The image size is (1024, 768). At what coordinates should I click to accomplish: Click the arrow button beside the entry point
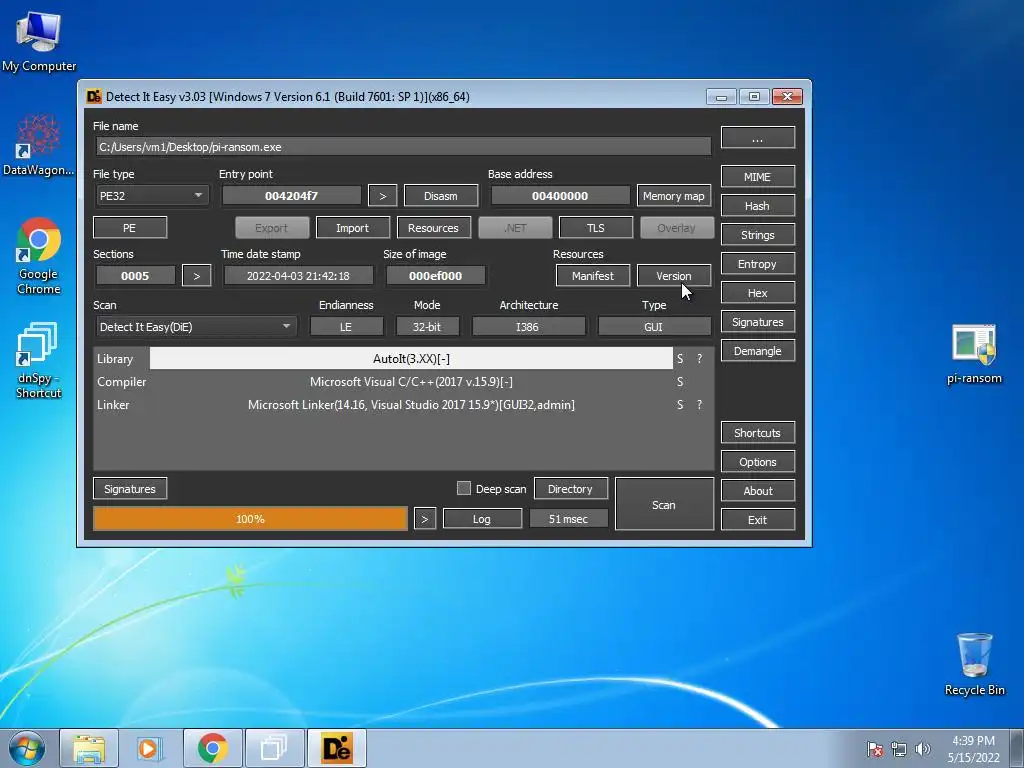coord(383,196)
